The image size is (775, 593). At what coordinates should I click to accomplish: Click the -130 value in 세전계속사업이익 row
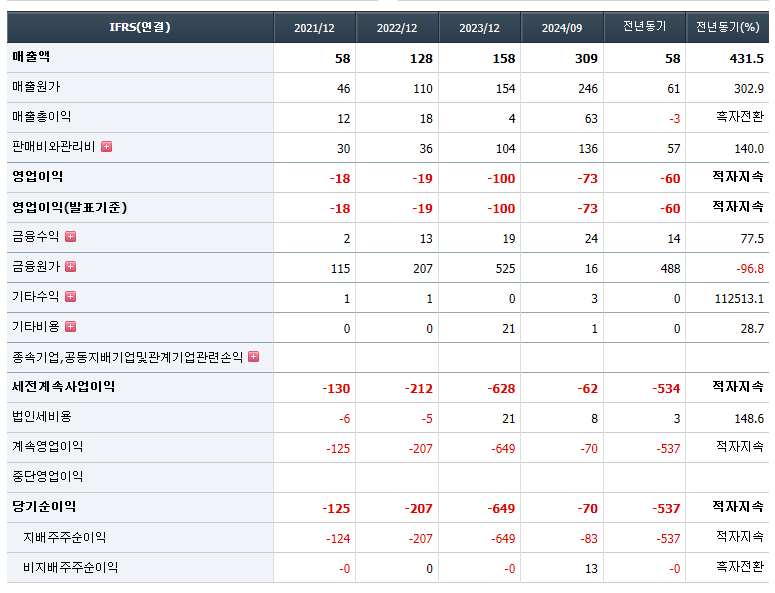(336, 389)
